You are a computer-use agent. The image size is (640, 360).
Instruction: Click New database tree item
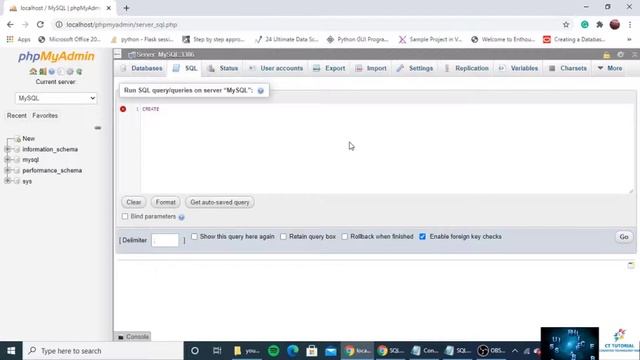click(29, 139)
